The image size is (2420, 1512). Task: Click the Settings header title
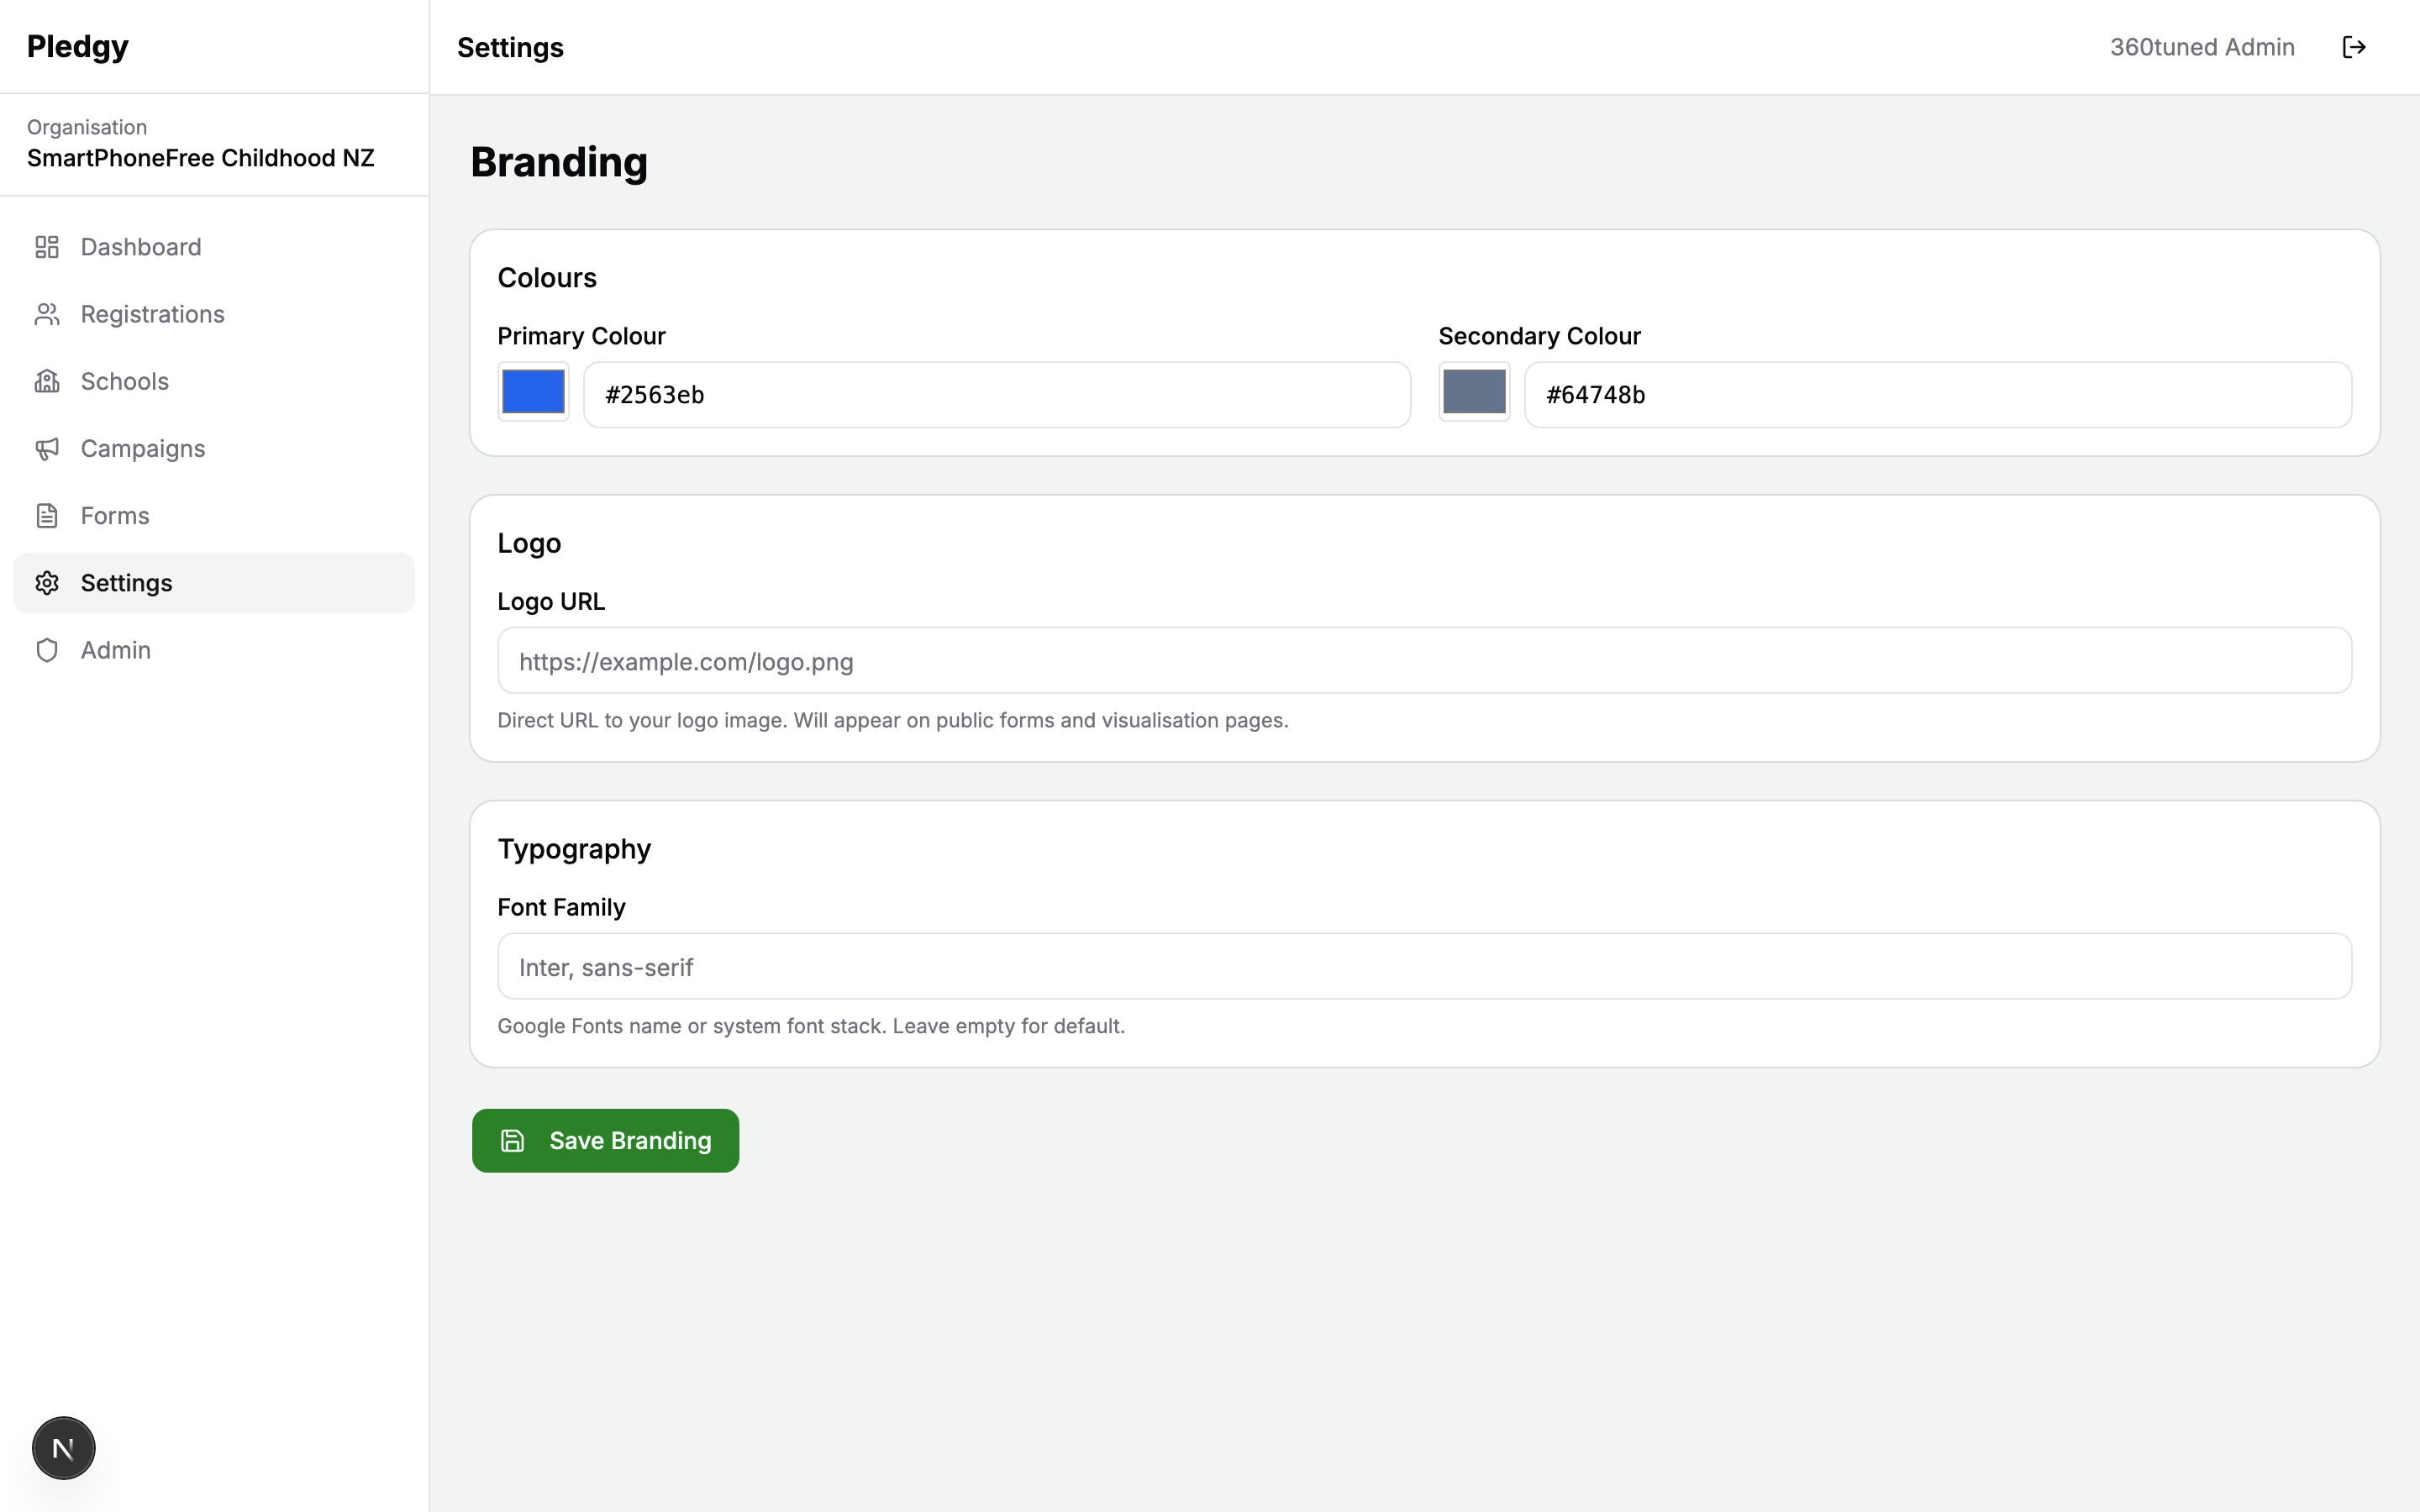point(510,47)
